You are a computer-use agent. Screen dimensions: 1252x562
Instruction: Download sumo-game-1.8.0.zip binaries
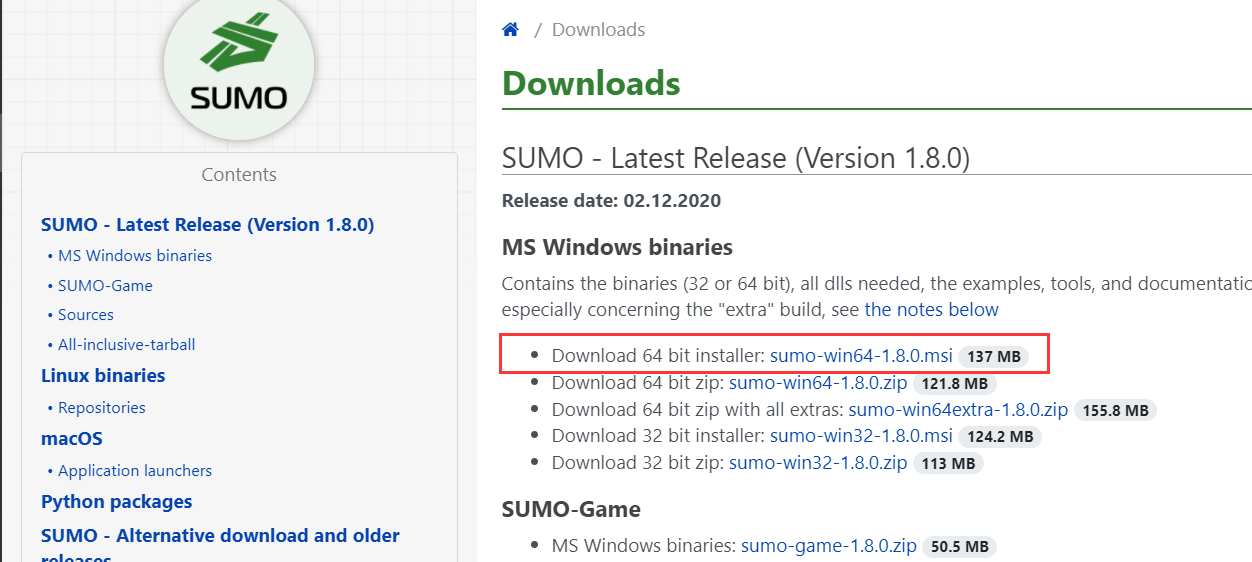[829, 546]
